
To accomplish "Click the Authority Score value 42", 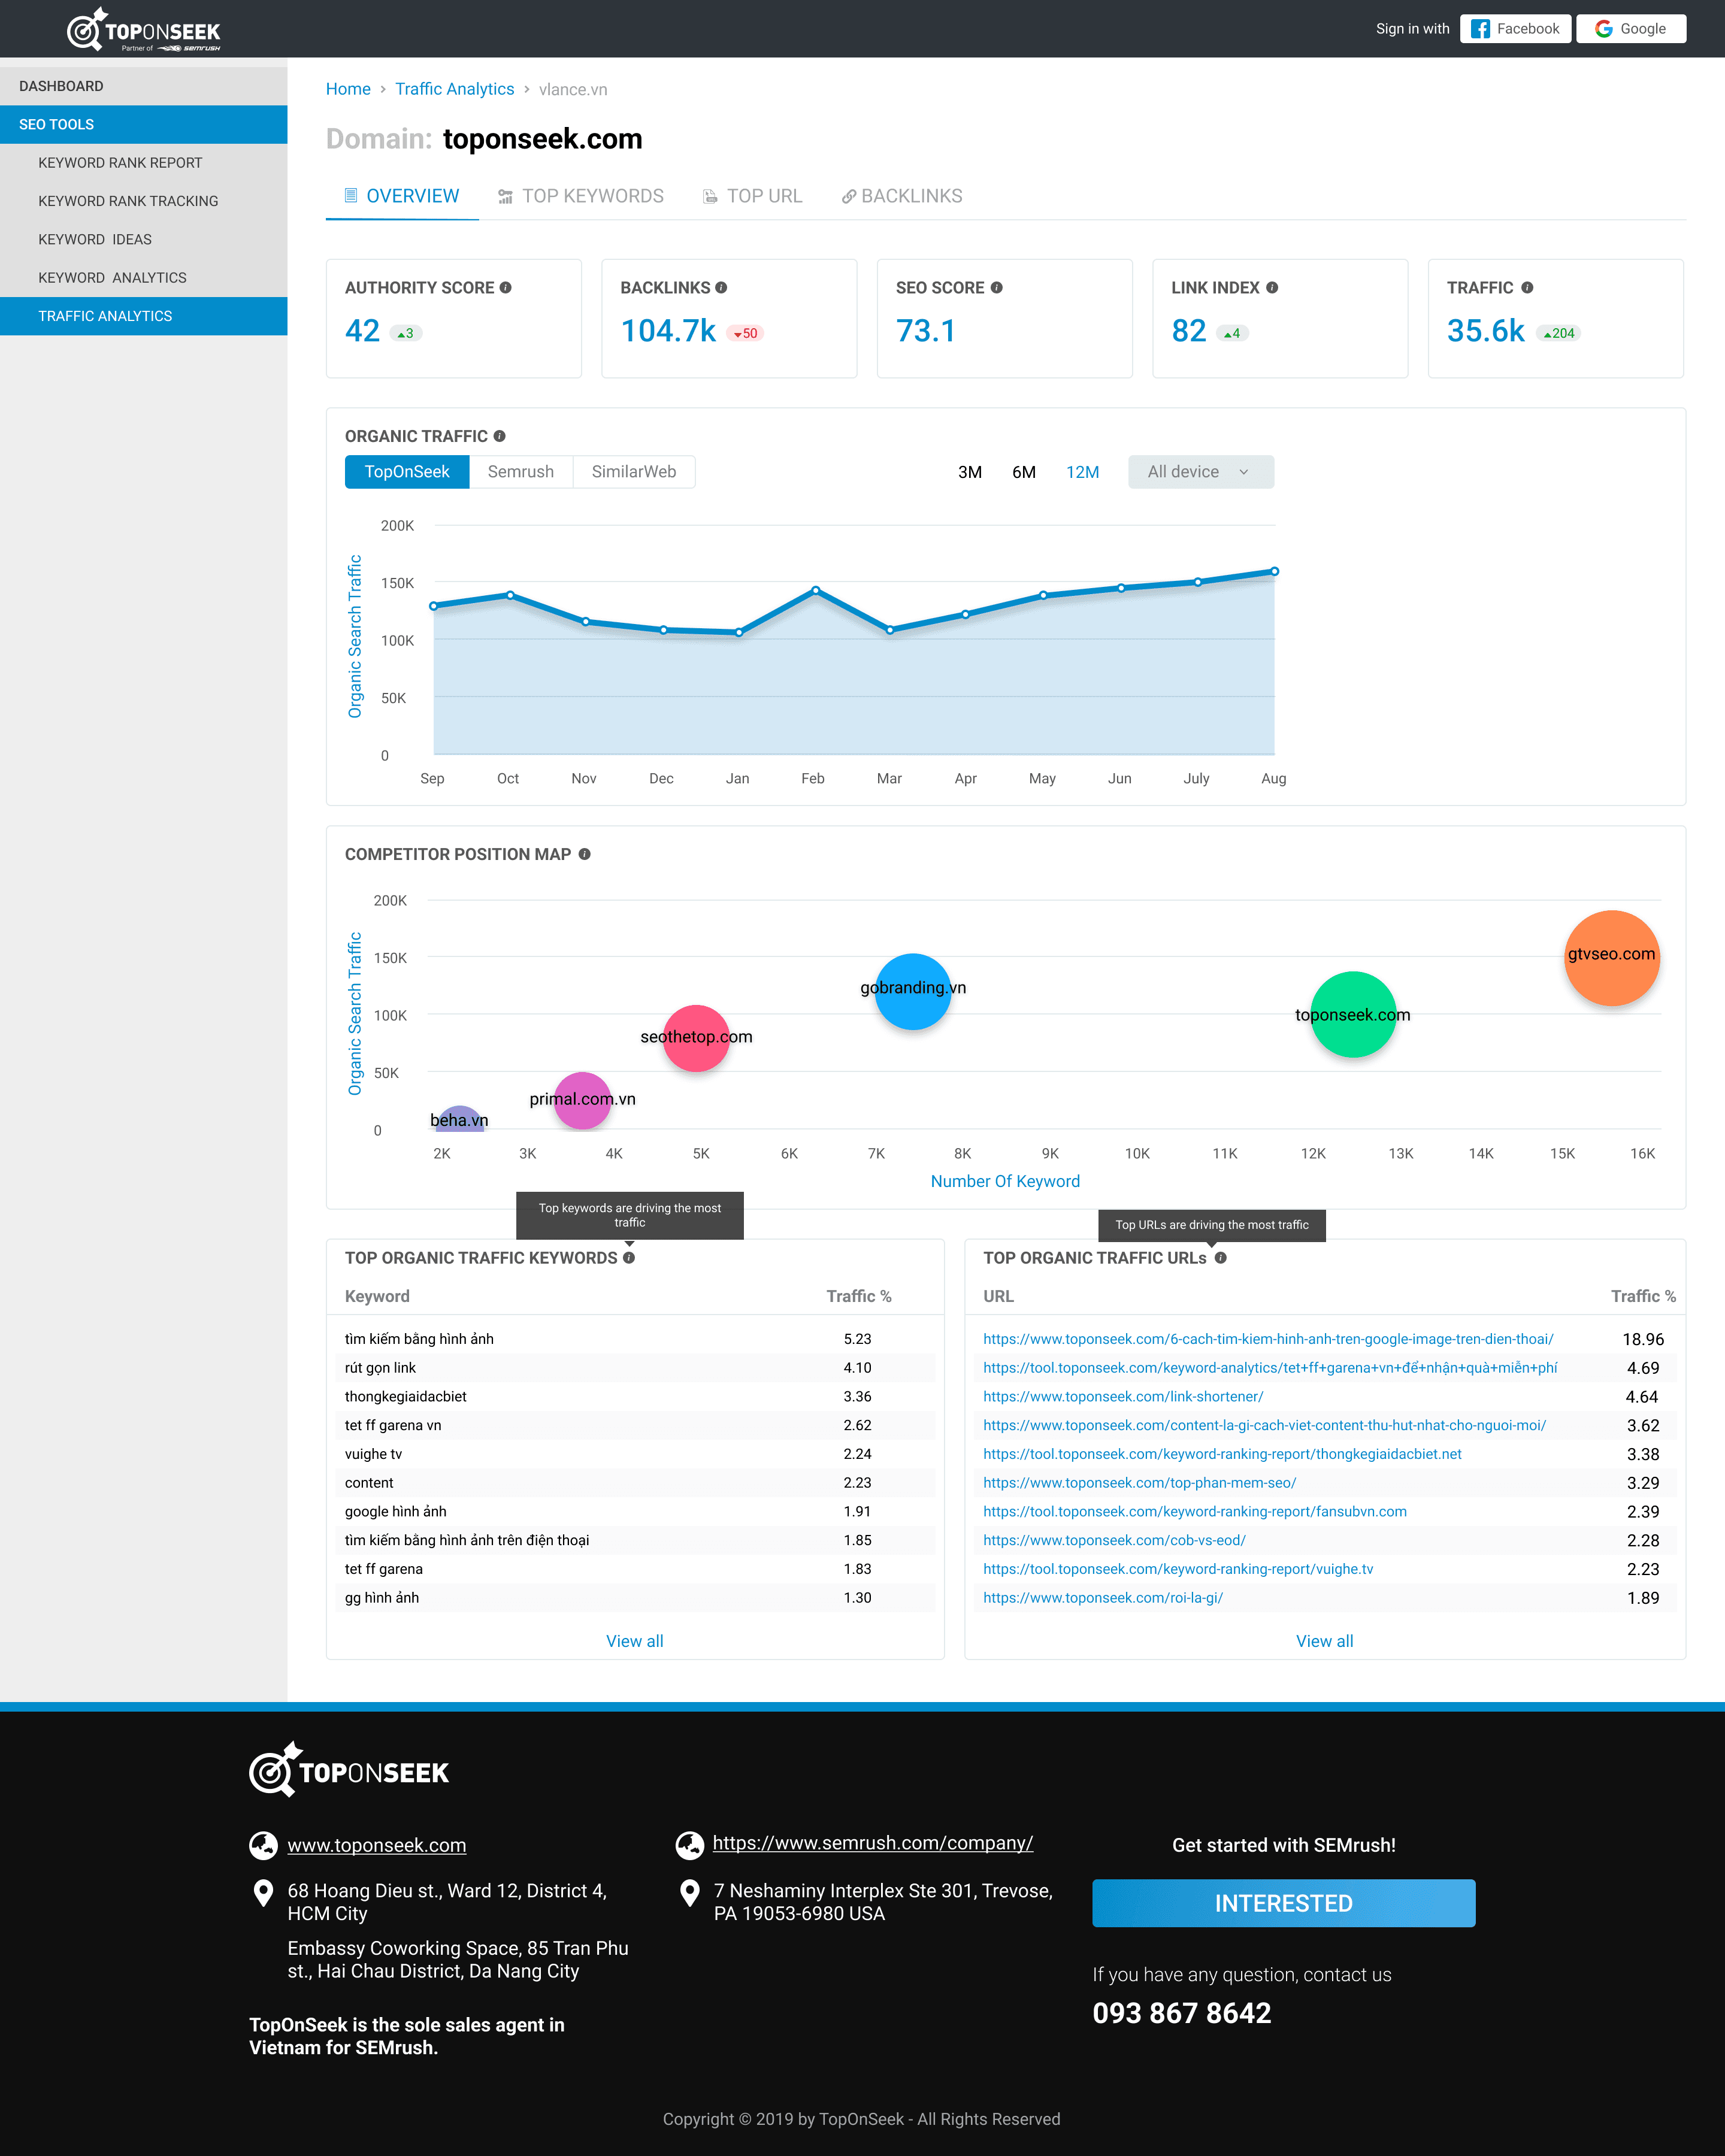I will (x=362, y=331).
